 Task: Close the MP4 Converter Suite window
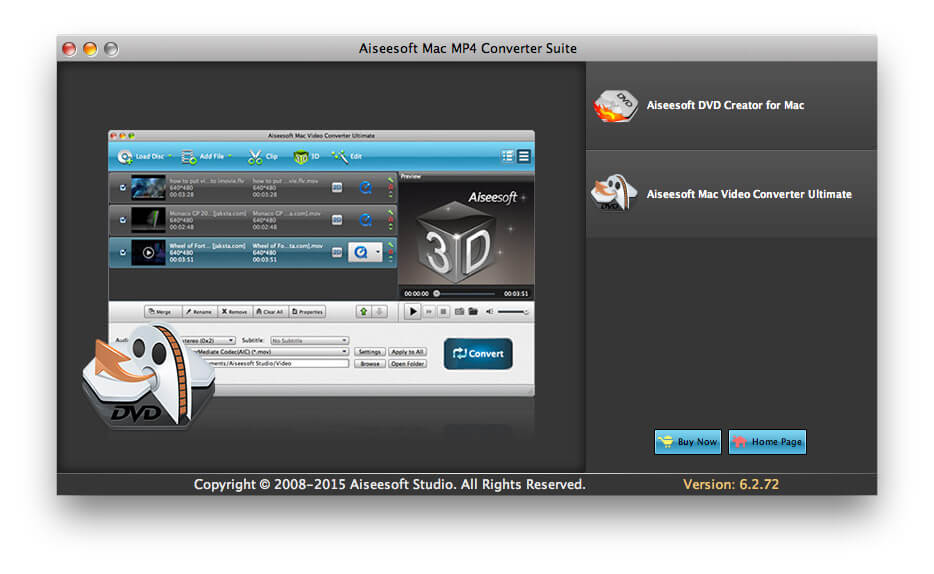click(70, 49)
